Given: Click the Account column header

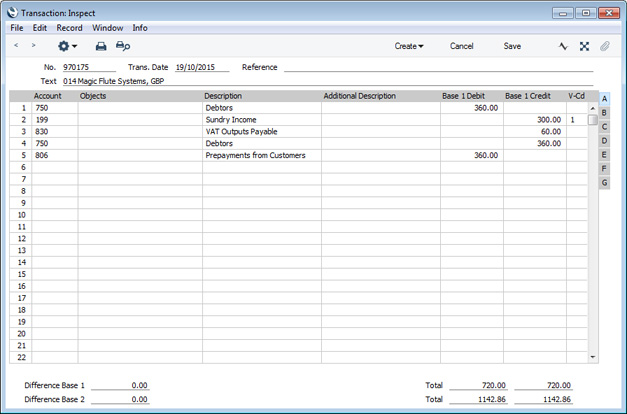Looking at the screenshot, I should click(48, 96).
